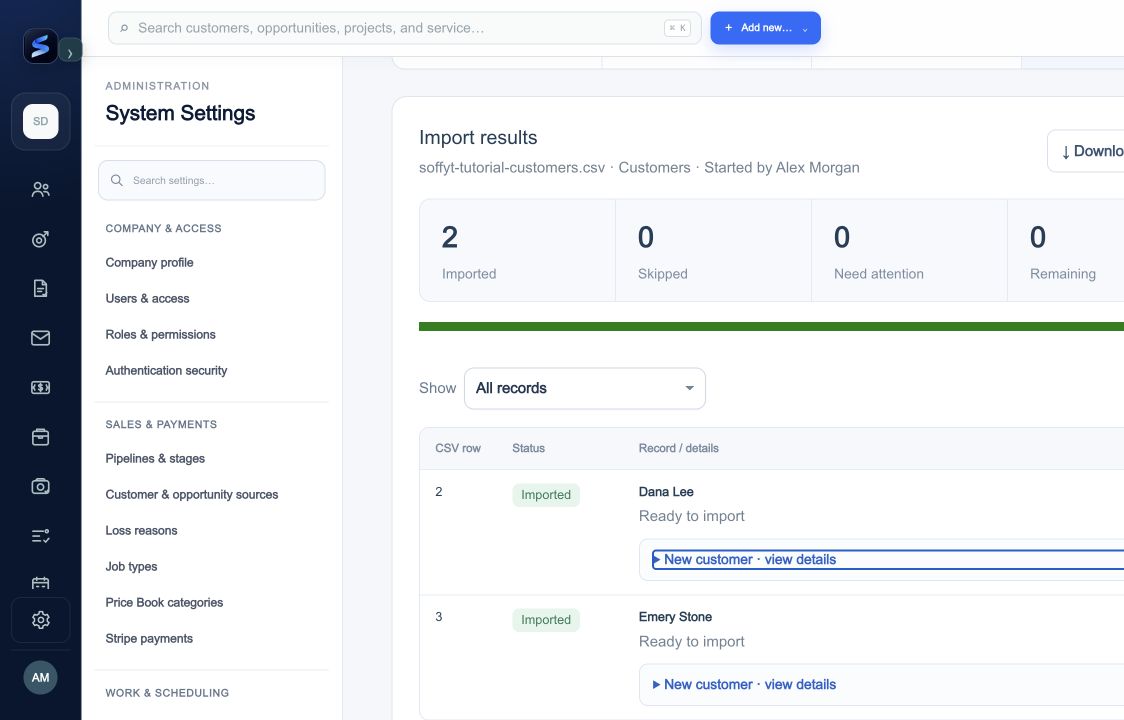Viewport: 1124px width, 720px height.
Task: Open Customer & opportunity sources settings
Action: pyautogui.click(x=191, y=494)
